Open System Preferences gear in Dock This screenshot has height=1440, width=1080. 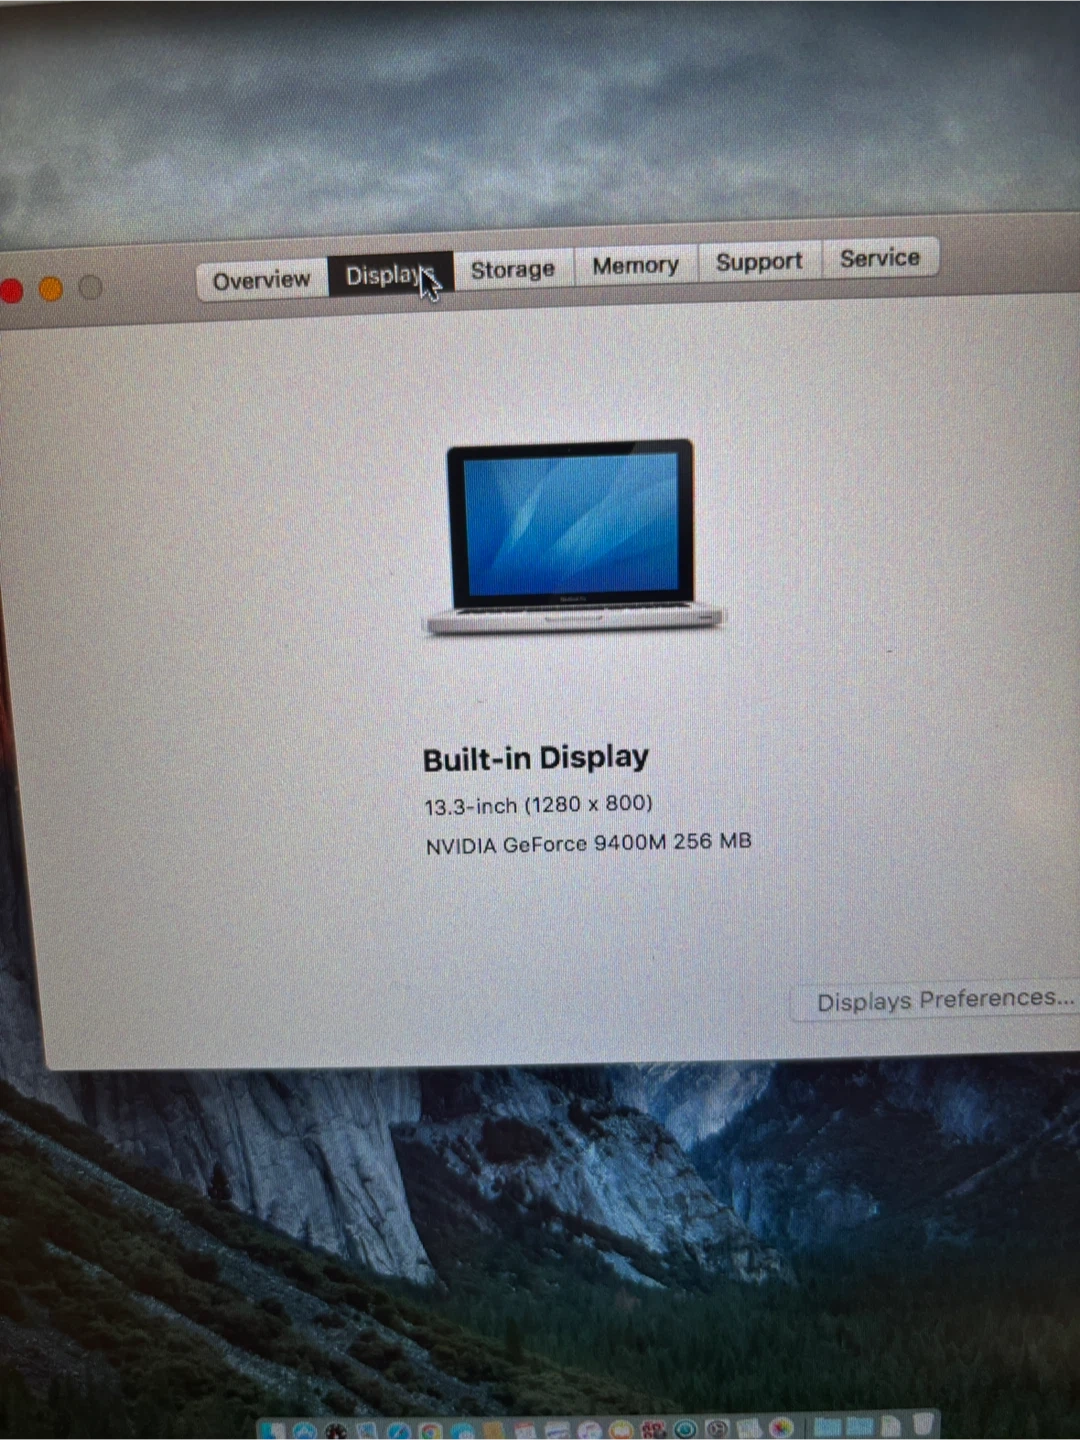pyautogui.click(x=717, y=1430)
